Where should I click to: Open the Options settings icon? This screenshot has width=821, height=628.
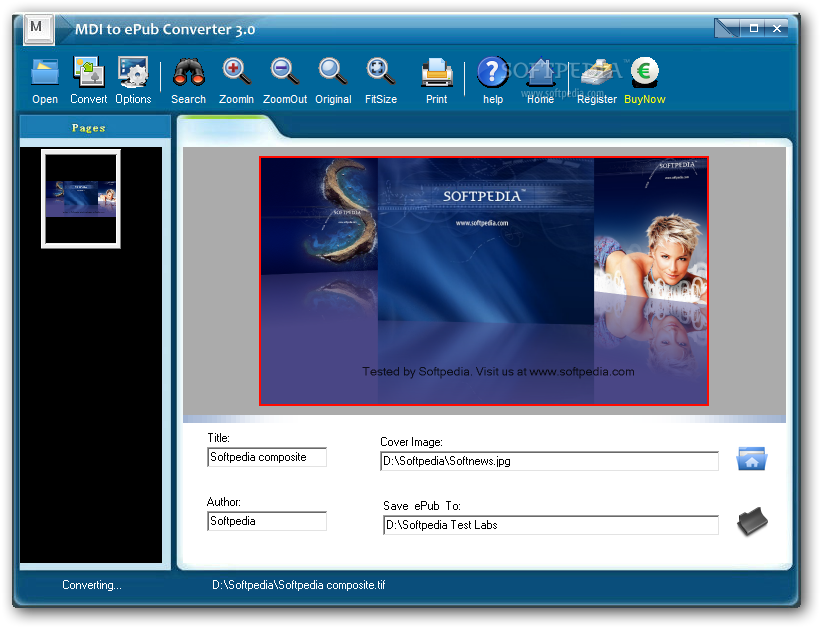pyautogui.click(x=133, y=72)
